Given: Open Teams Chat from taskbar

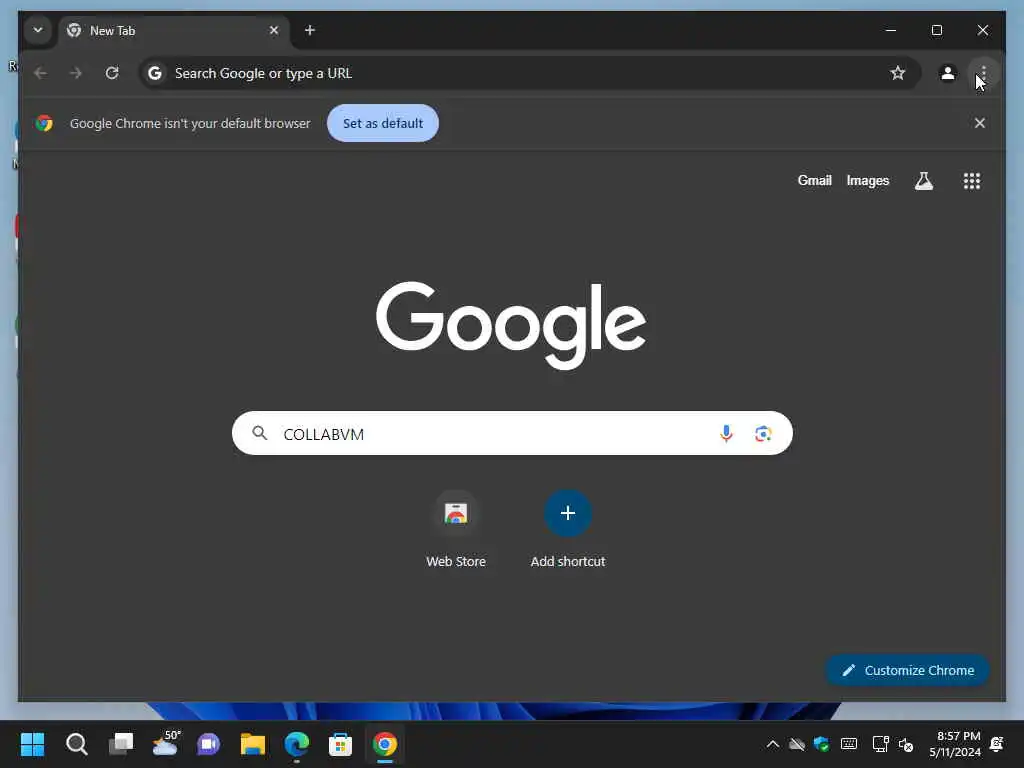Looking at the screenshot, I should [209, 744].
